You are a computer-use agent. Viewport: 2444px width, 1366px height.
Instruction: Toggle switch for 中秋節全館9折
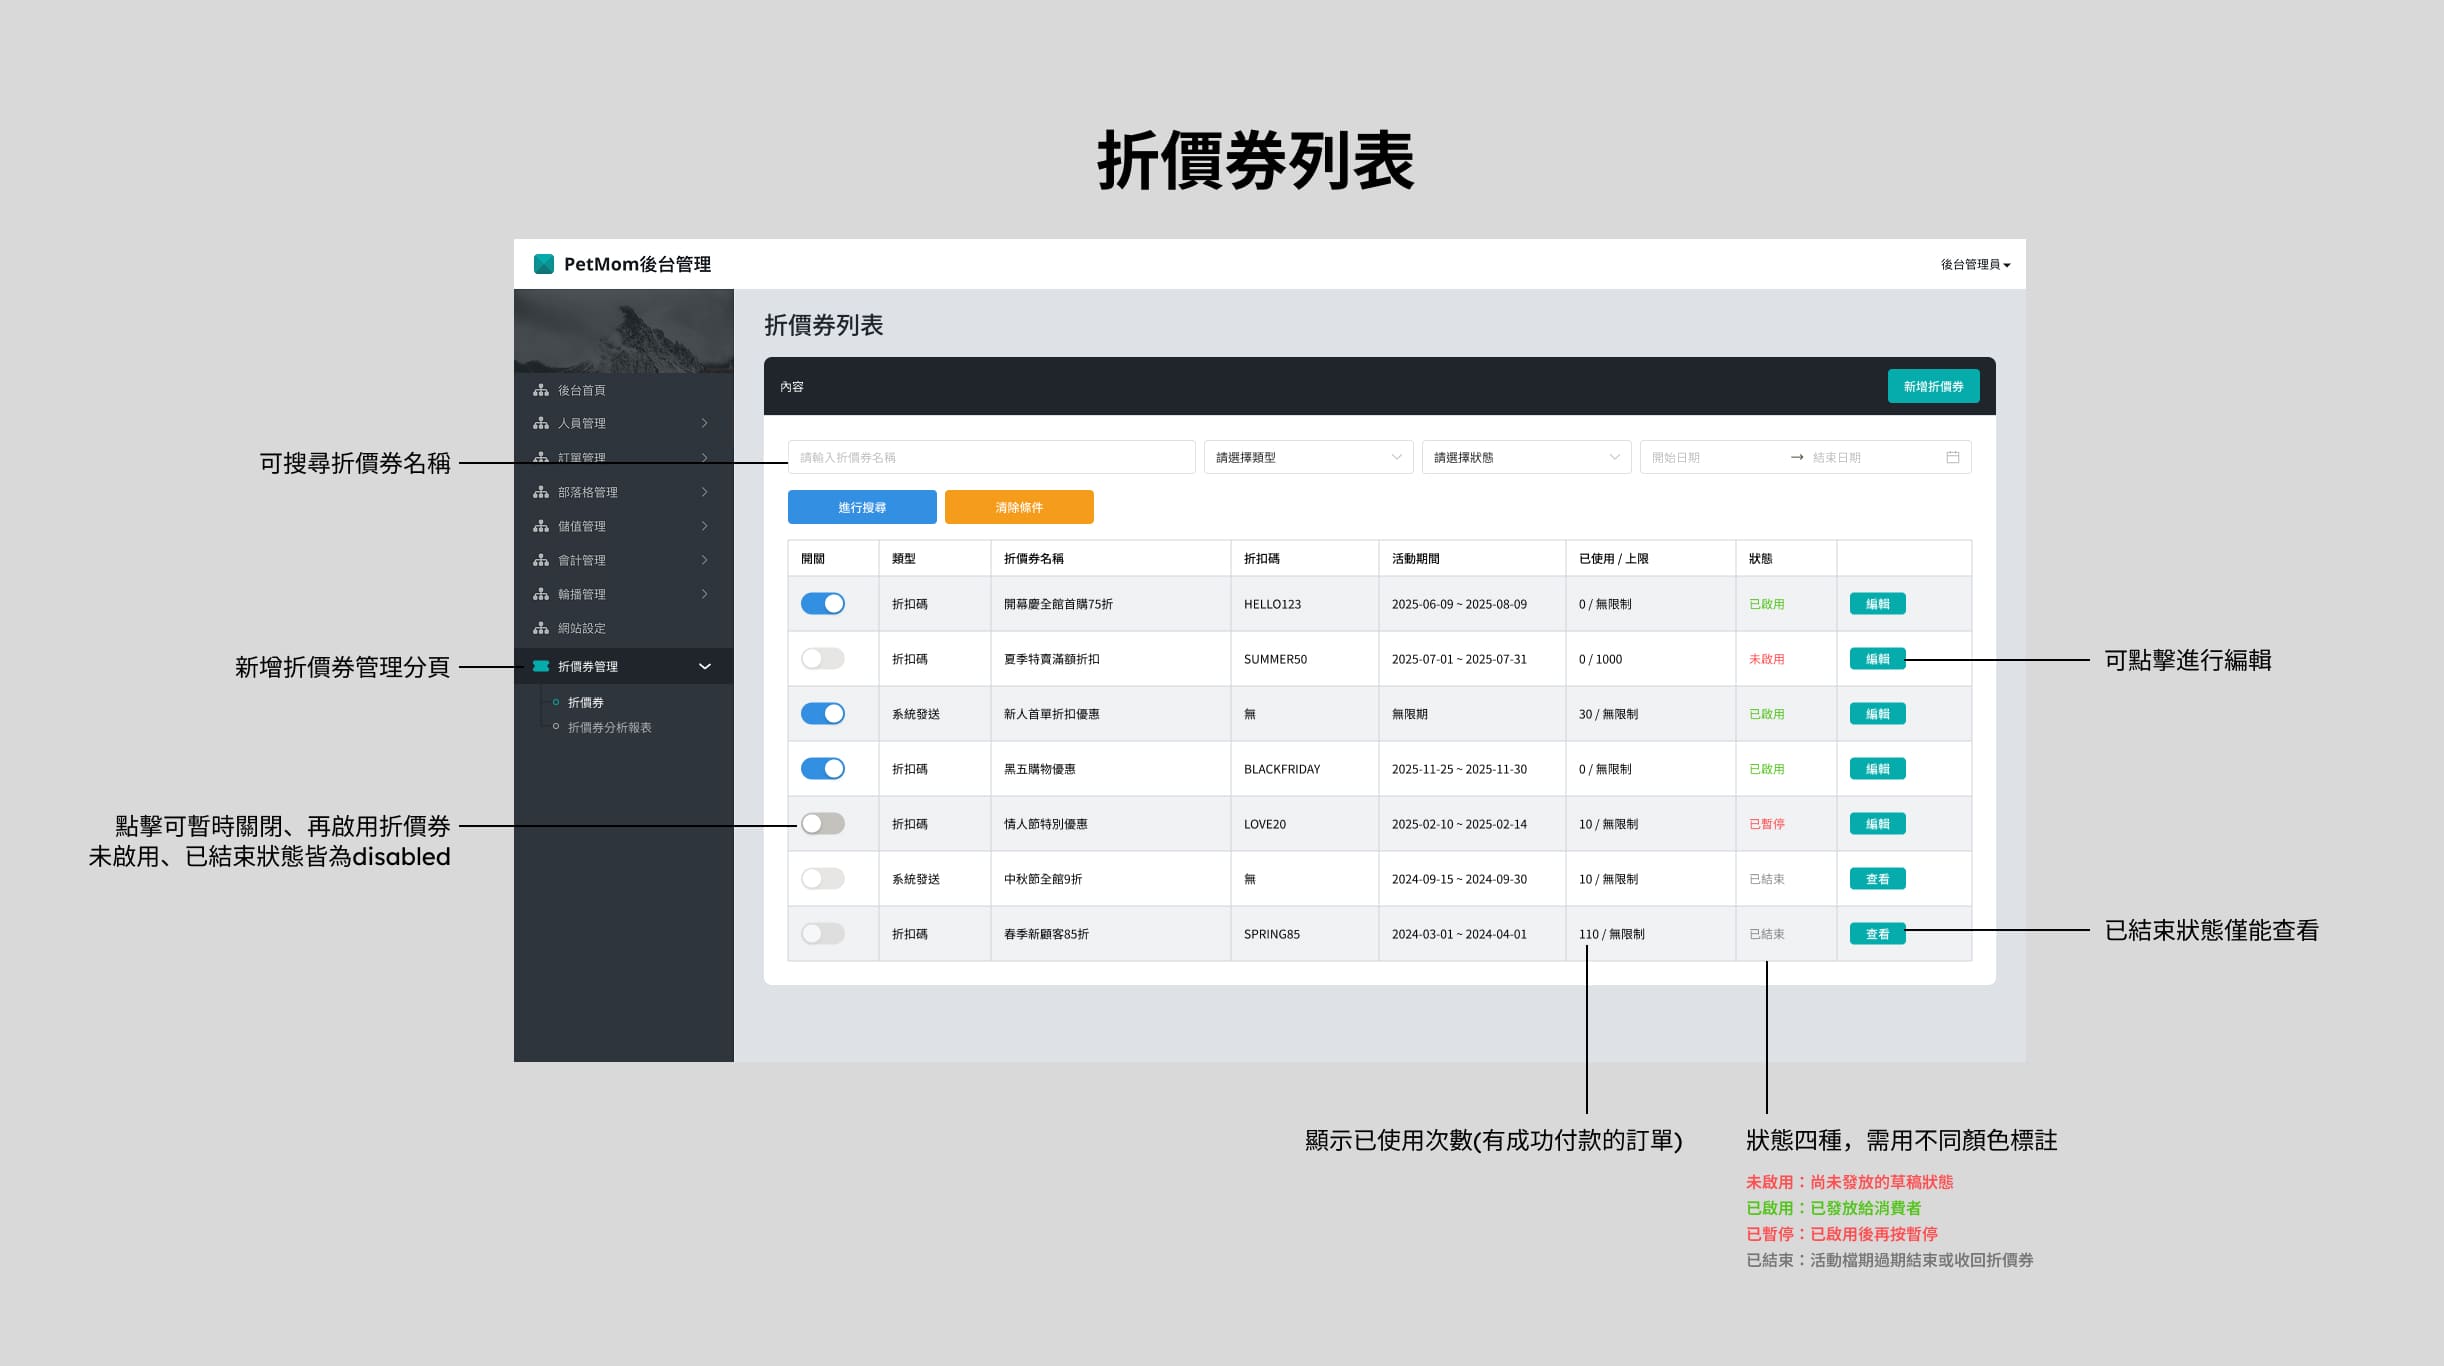[x=823, y=879]
